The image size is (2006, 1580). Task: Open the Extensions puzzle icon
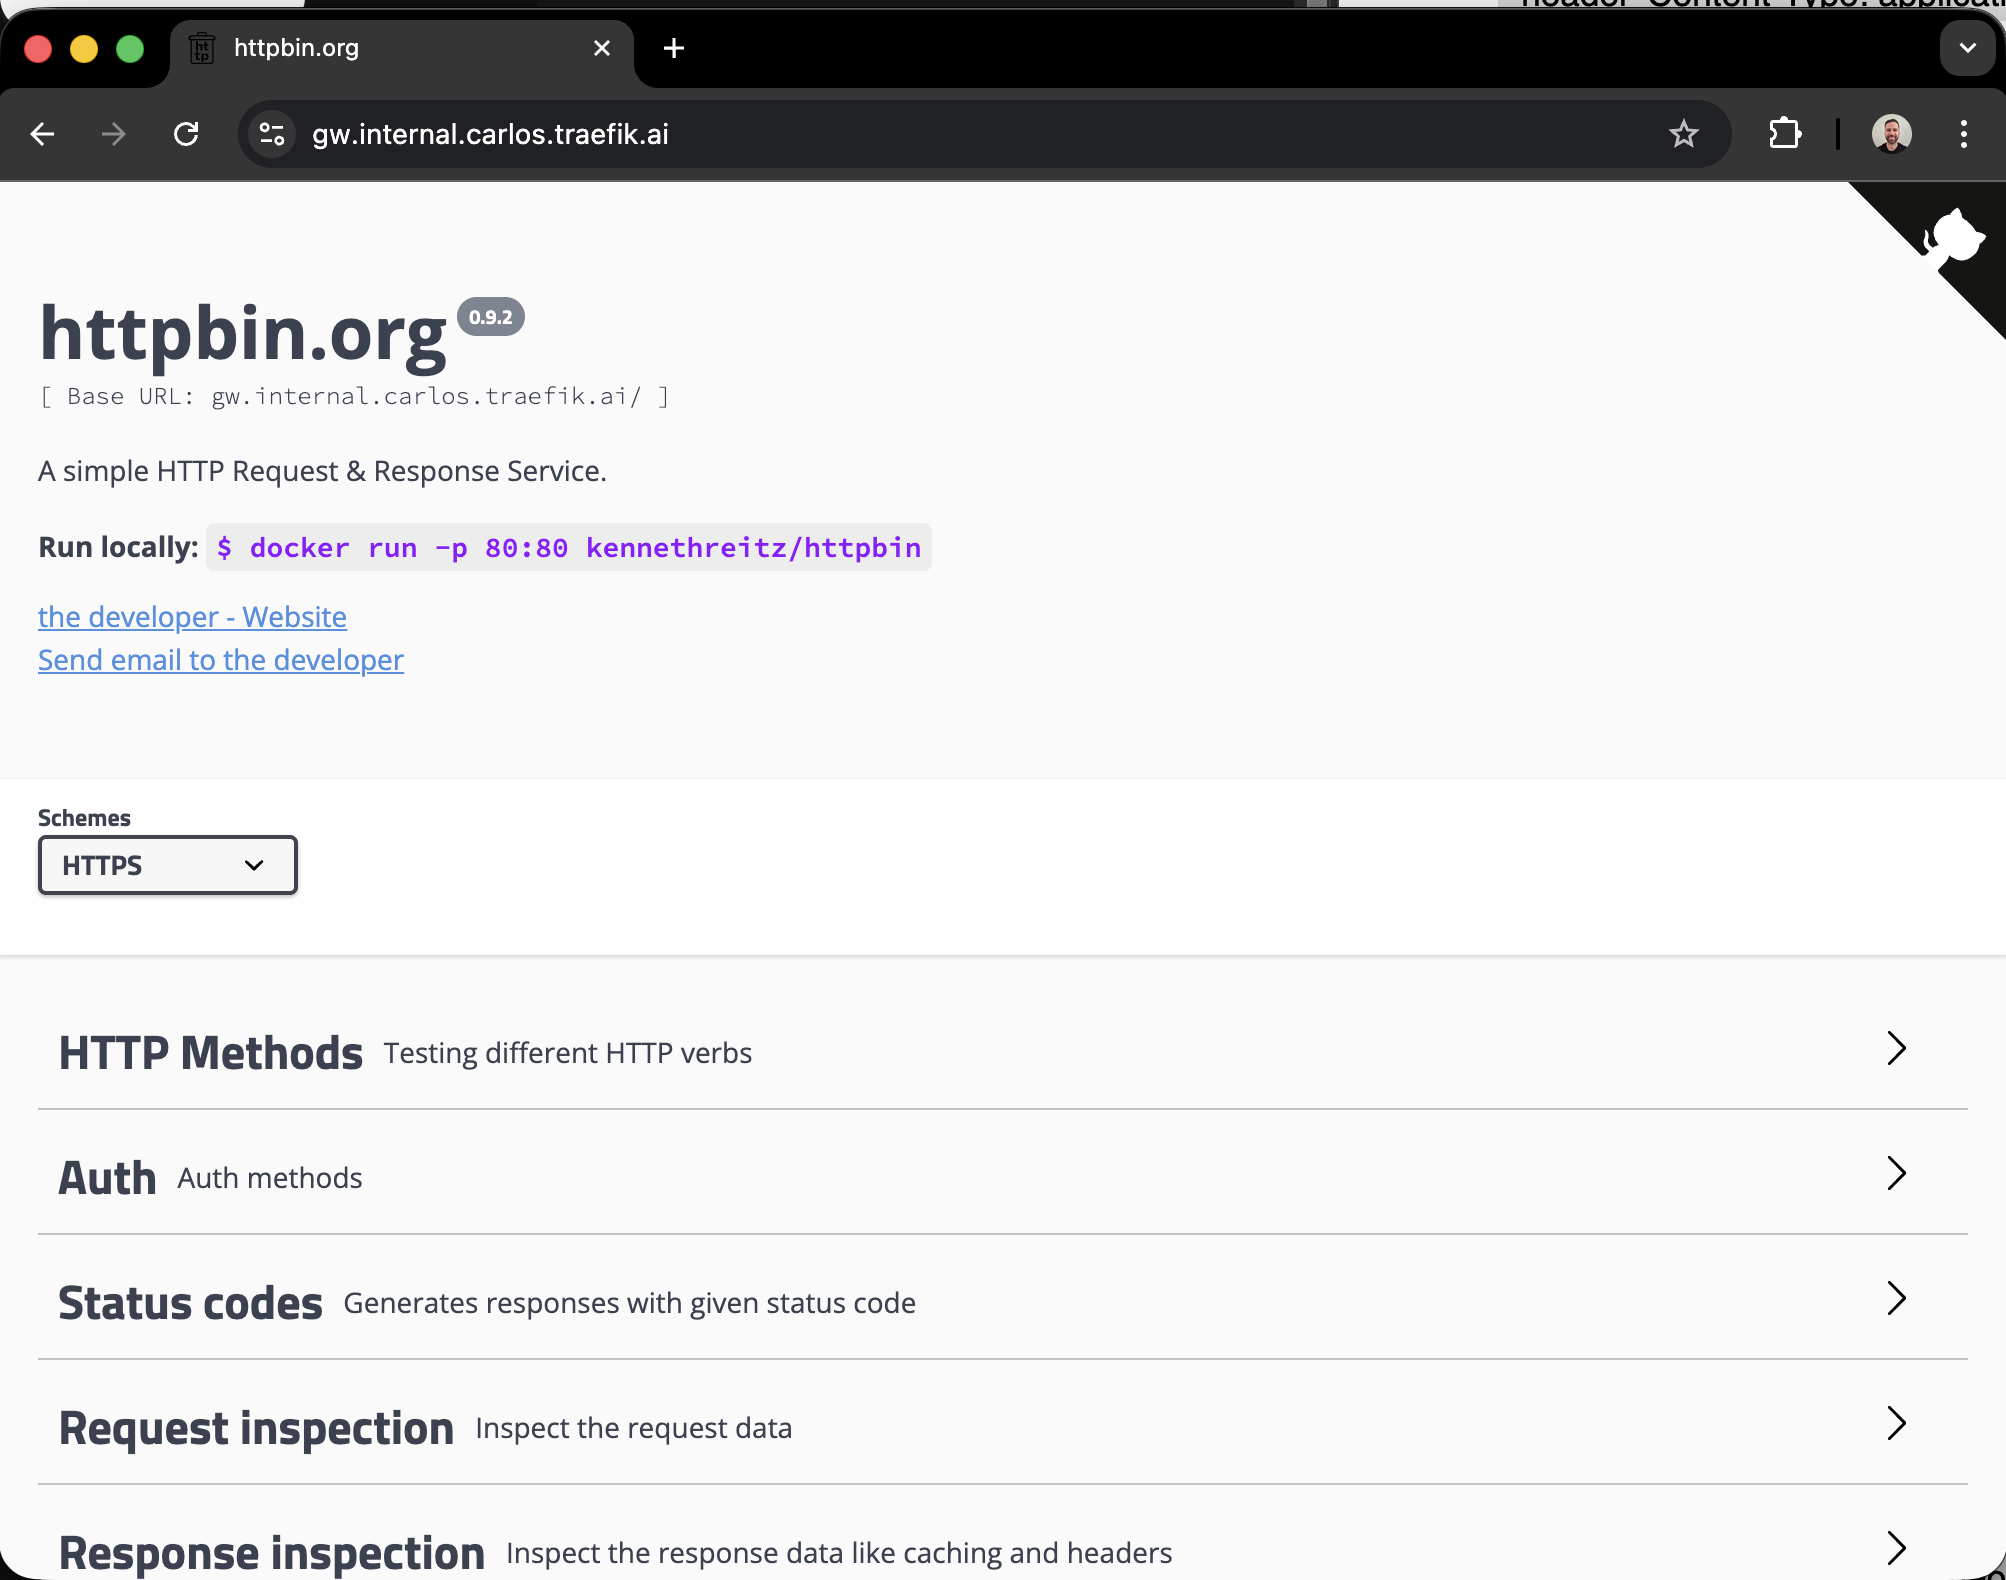(1785, 134)
